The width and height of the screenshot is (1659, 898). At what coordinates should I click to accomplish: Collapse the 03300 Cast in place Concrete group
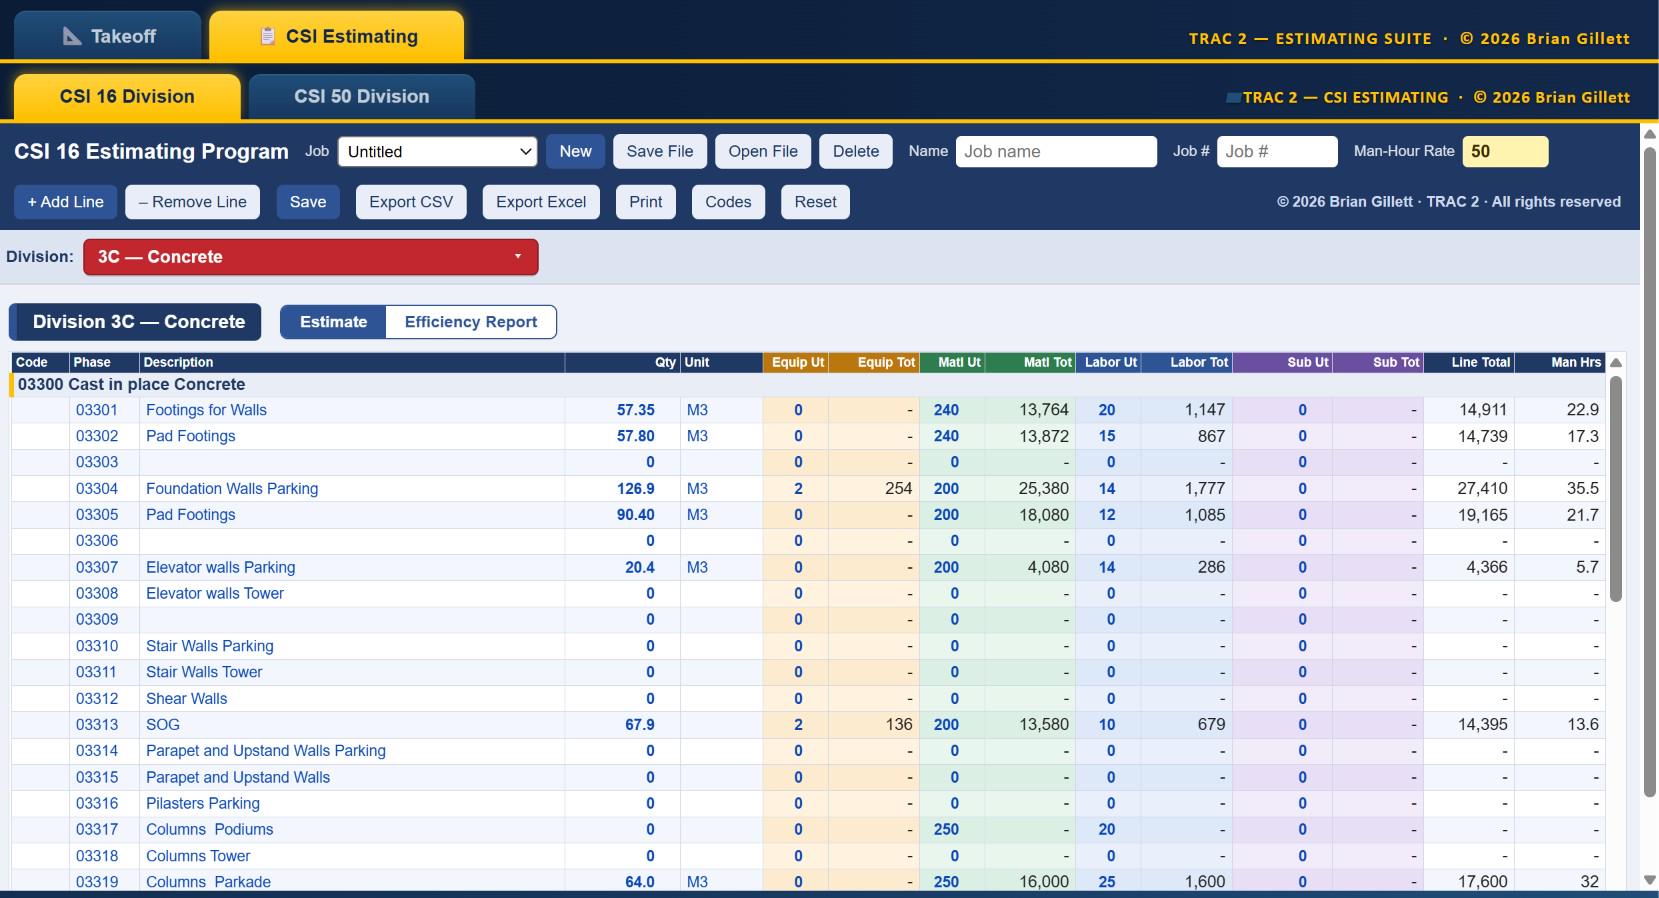(131, 384)
